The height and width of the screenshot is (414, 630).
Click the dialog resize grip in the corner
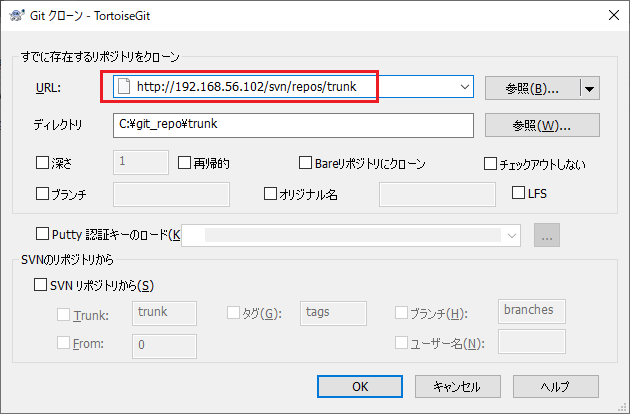point(622,407)
